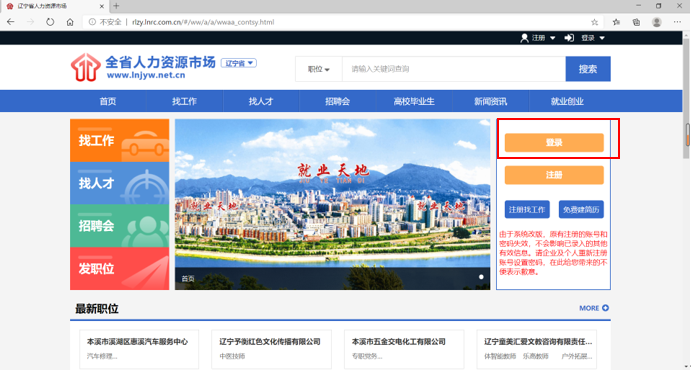691x370 pixels.
Task: Open a new browser tab with plus
Action: click(x=116, y=6)
